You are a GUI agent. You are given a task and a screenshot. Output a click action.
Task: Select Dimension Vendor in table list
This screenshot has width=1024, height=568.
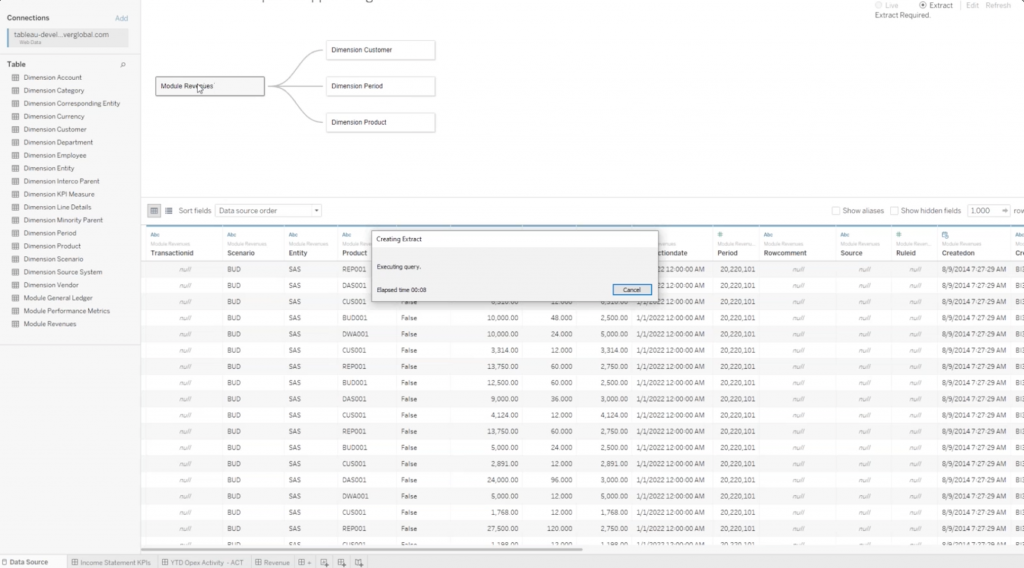click(x=54, y=285)
